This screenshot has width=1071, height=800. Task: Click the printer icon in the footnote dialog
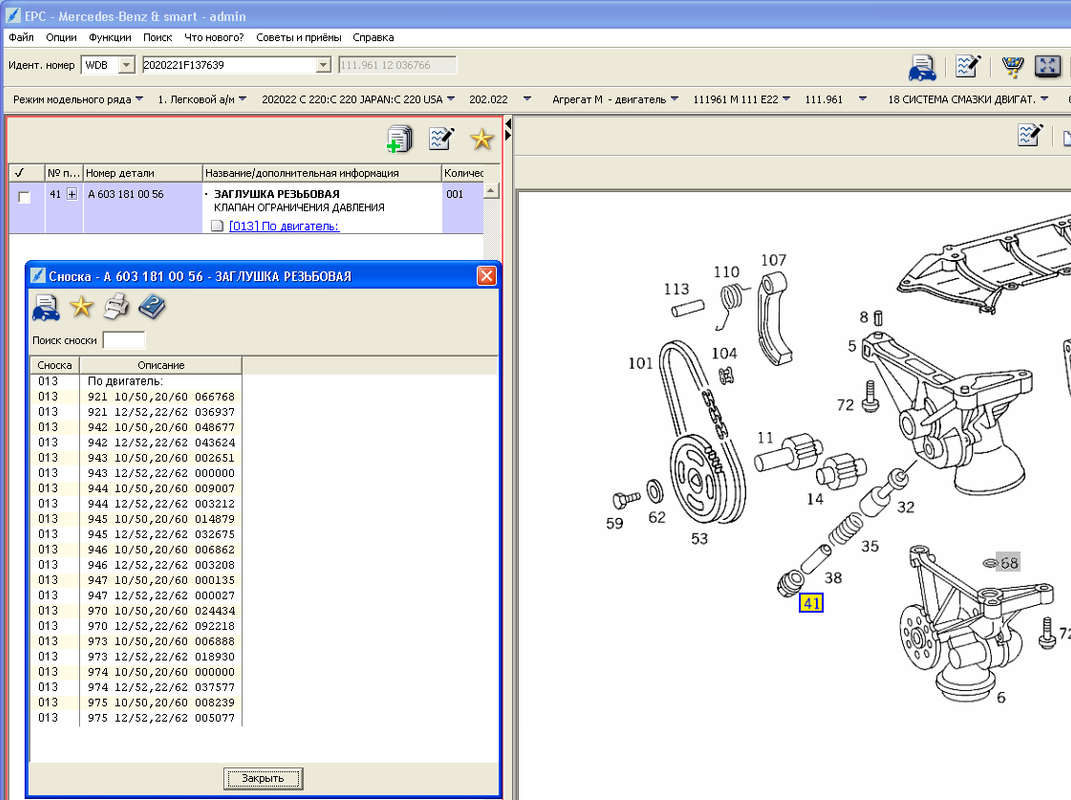tap(117, 306)
